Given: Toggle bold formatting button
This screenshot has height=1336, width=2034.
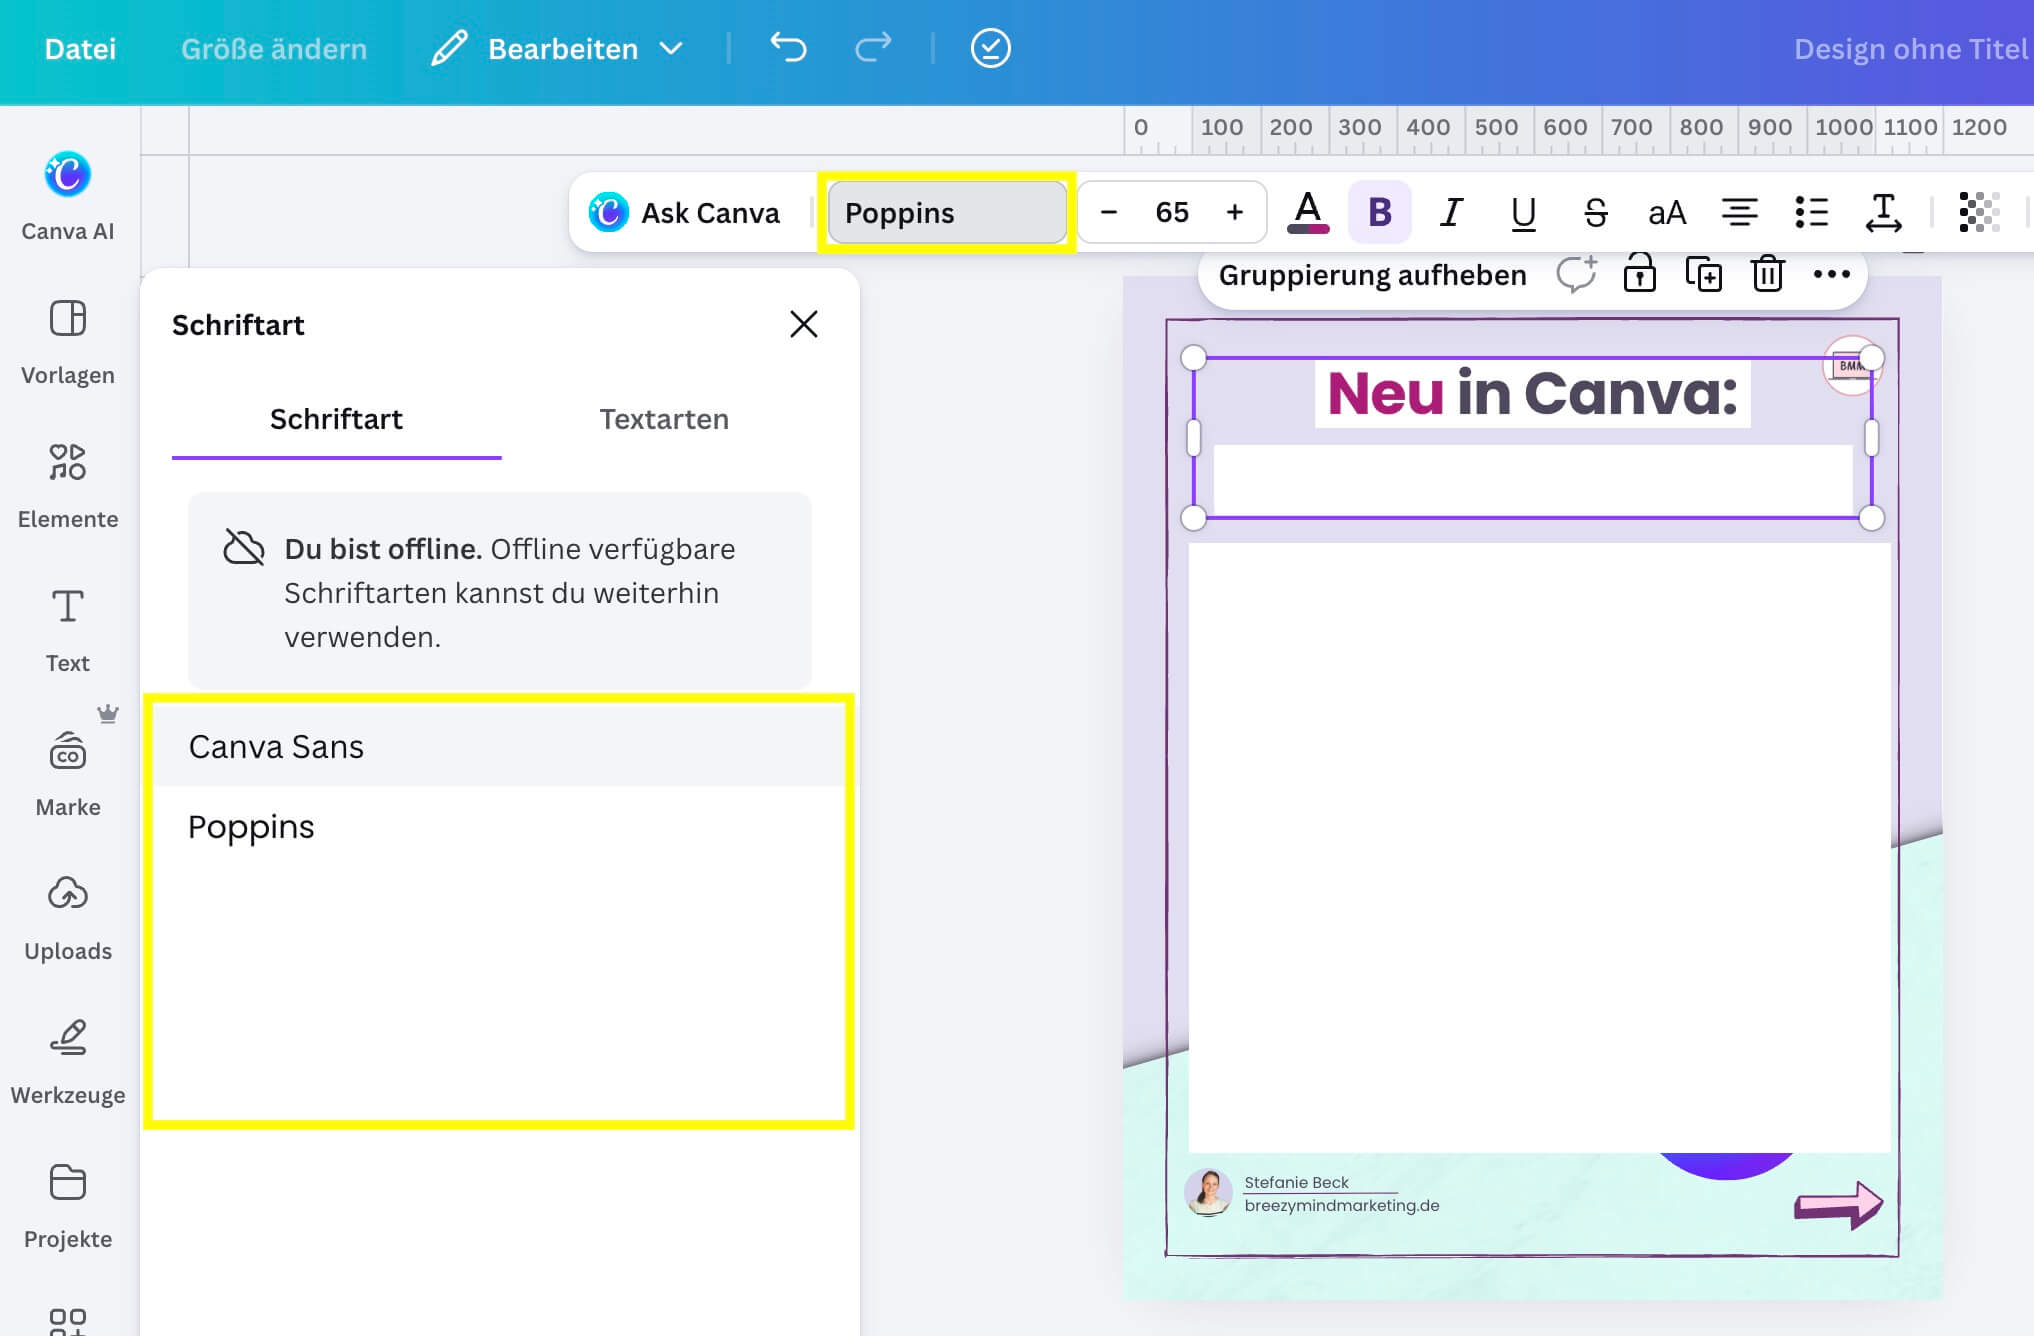Looking at the screenshot, I should coord(1379,212).
